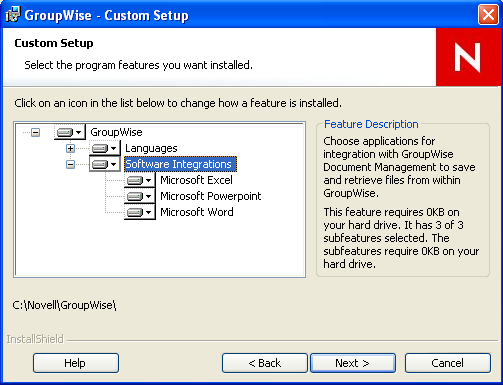Click the red Novell N logo

point(468,57)
